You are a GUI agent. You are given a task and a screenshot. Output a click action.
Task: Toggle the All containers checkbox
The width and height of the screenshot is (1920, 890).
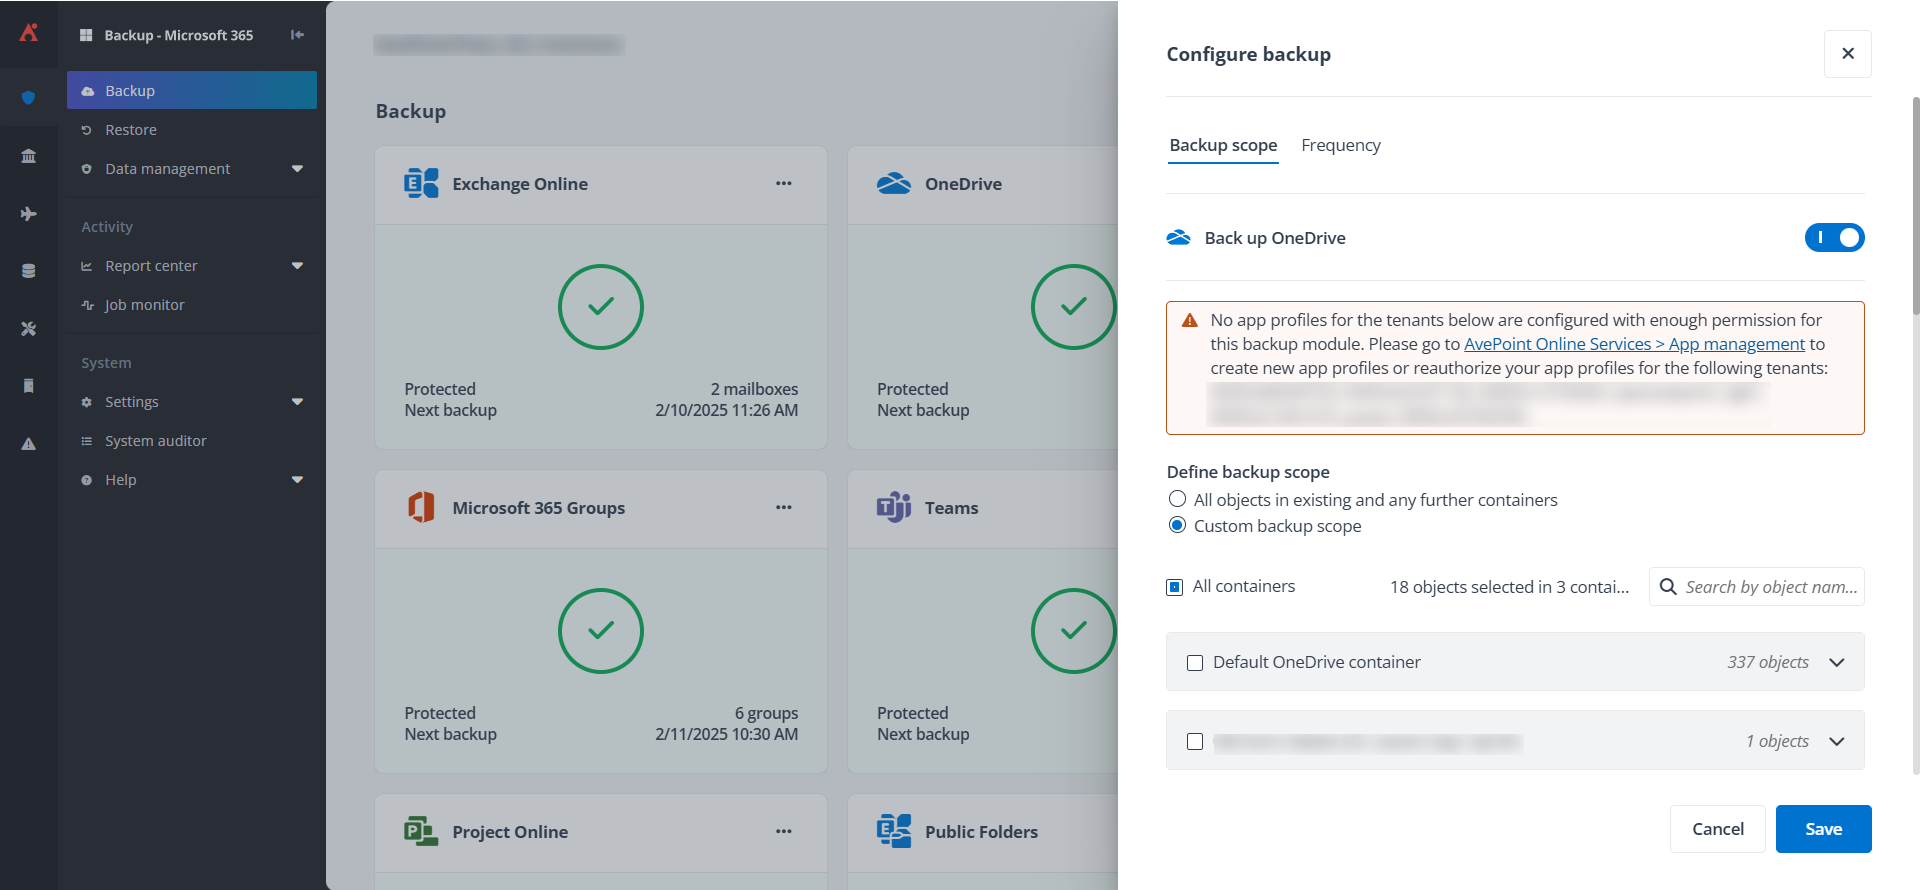[x=1175, y=587]
